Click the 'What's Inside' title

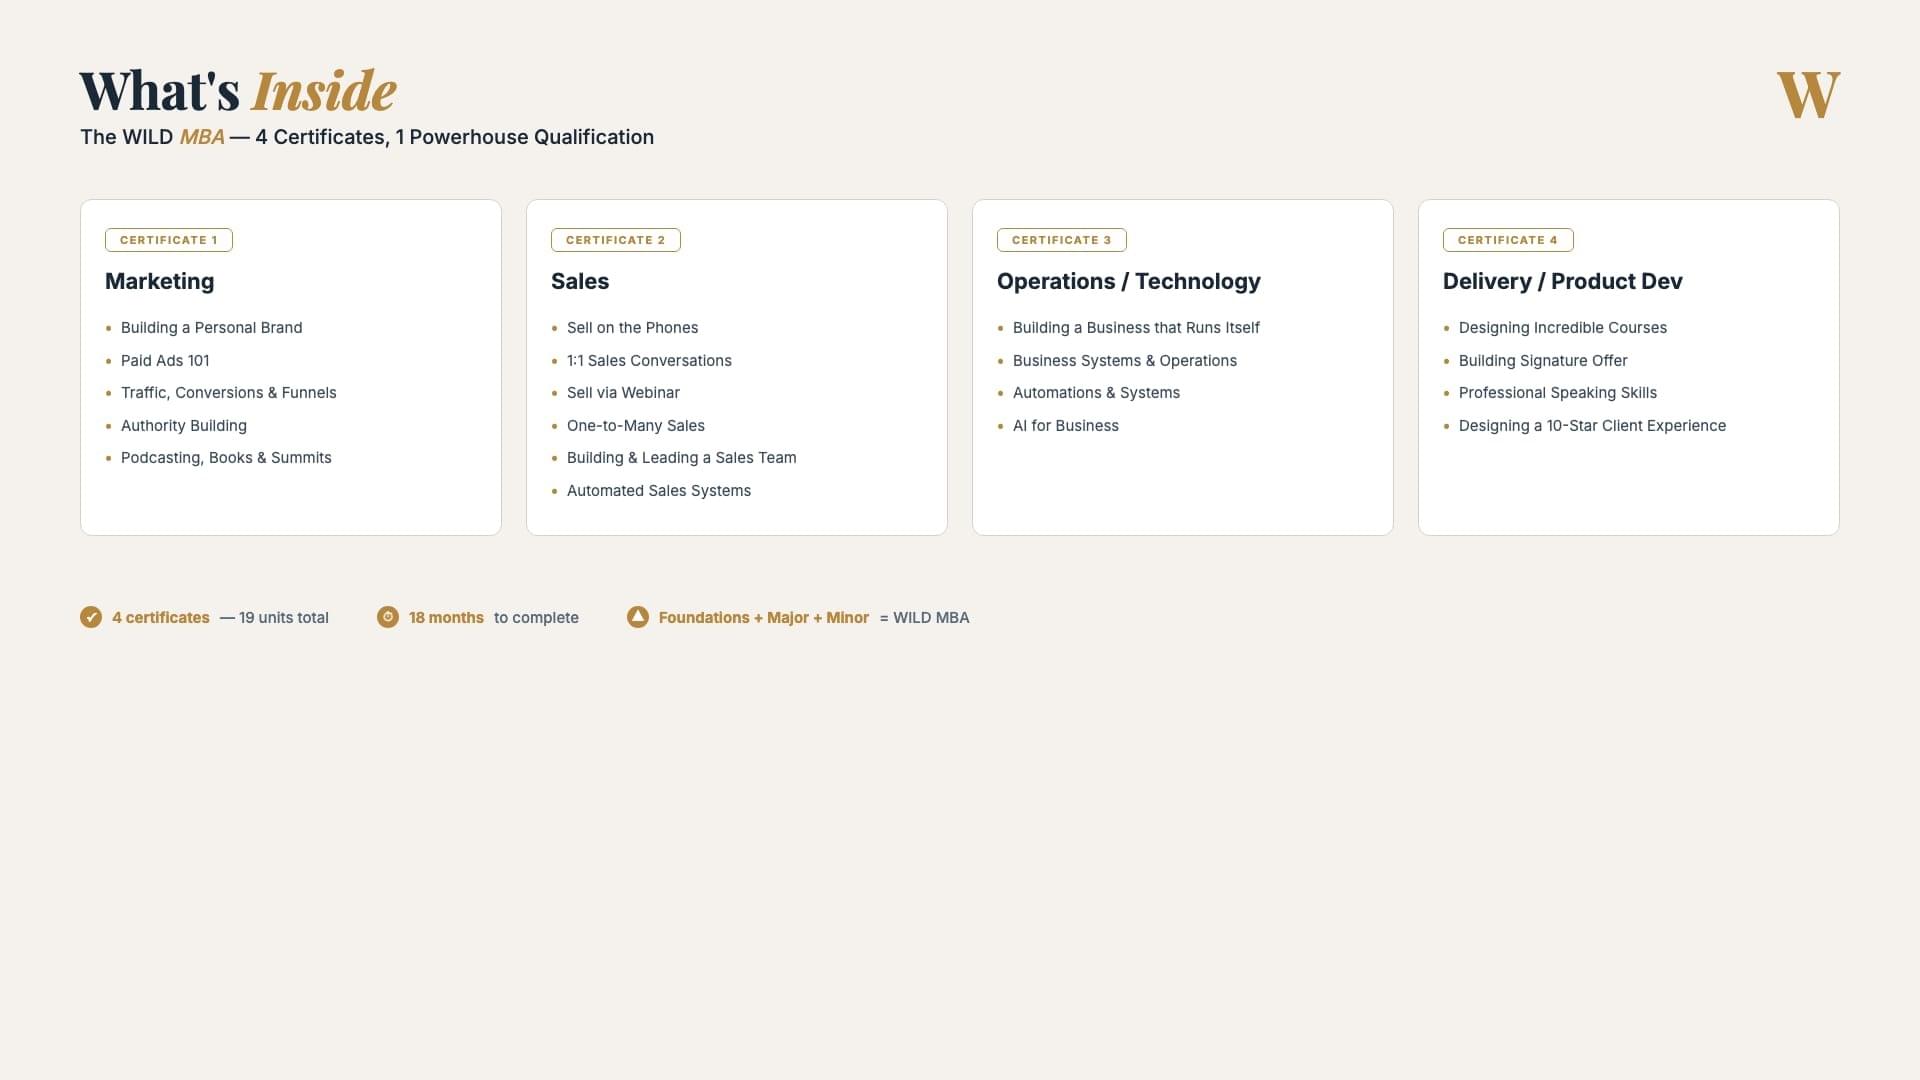point(238,91)
